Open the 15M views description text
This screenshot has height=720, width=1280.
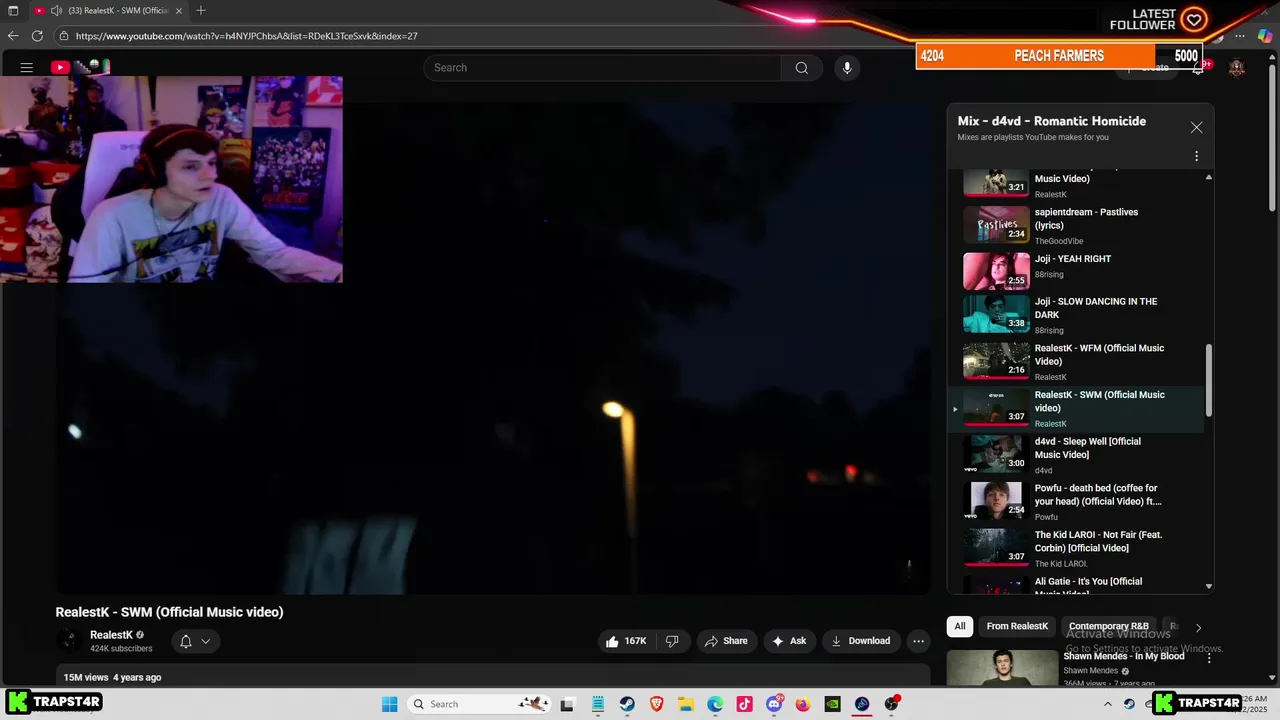112,677
